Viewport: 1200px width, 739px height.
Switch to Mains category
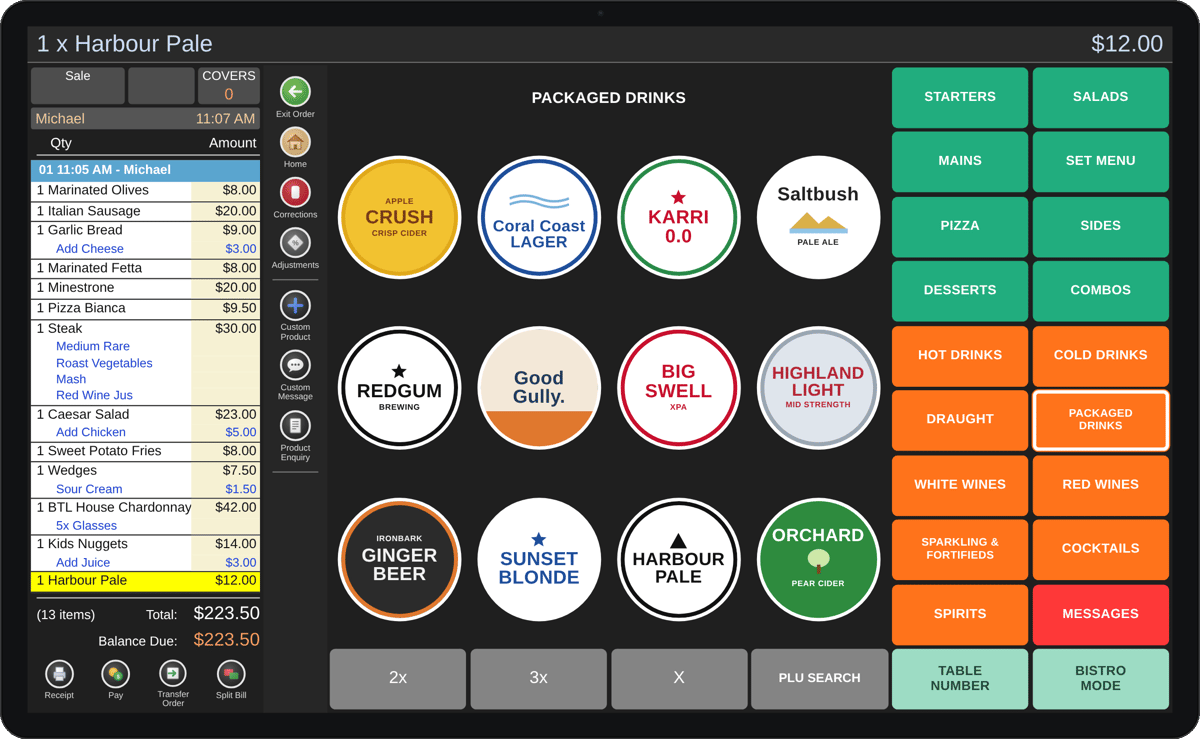tap(960, 161)
